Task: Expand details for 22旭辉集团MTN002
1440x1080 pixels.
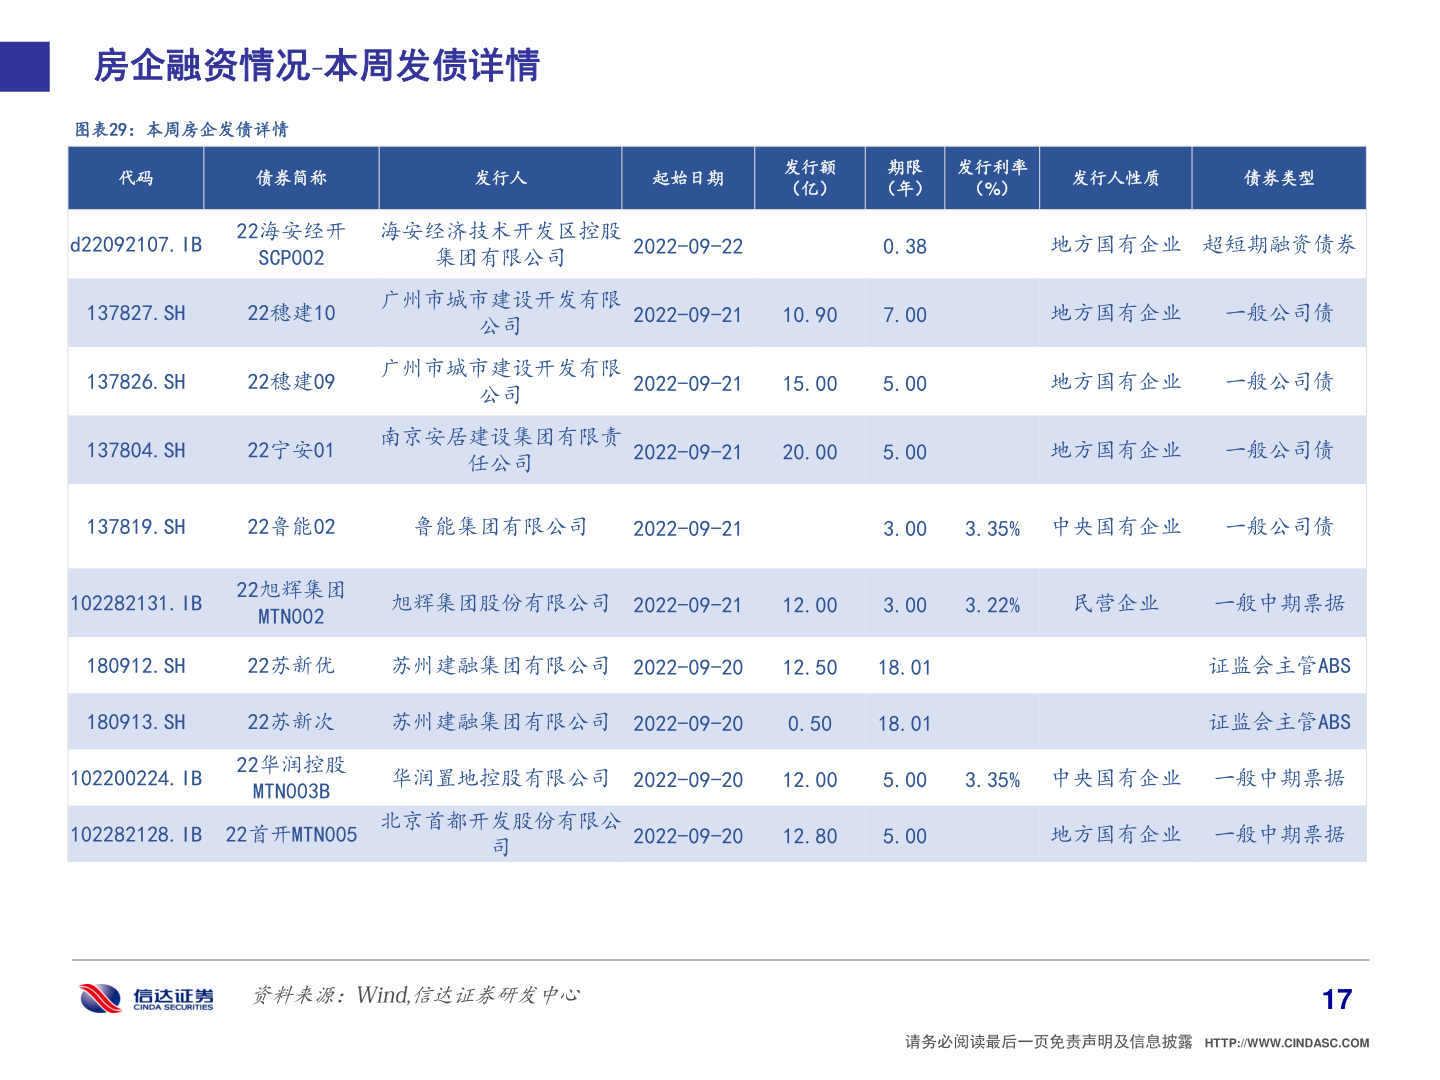Action: click(x=700, y=604)
